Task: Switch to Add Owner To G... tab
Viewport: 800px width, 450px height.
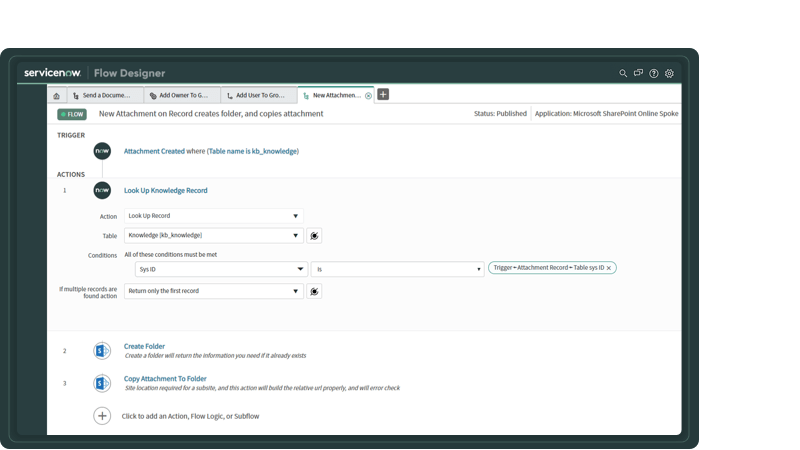Action: click(x=182, y=95)
